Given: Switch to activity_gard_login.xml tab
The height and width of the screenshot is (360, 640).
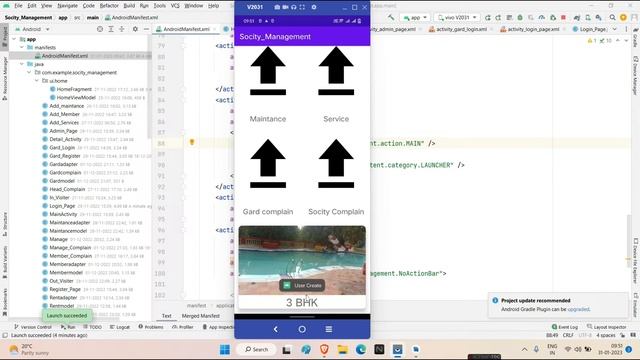Looking at the screenshot, I should coord(461,29).
